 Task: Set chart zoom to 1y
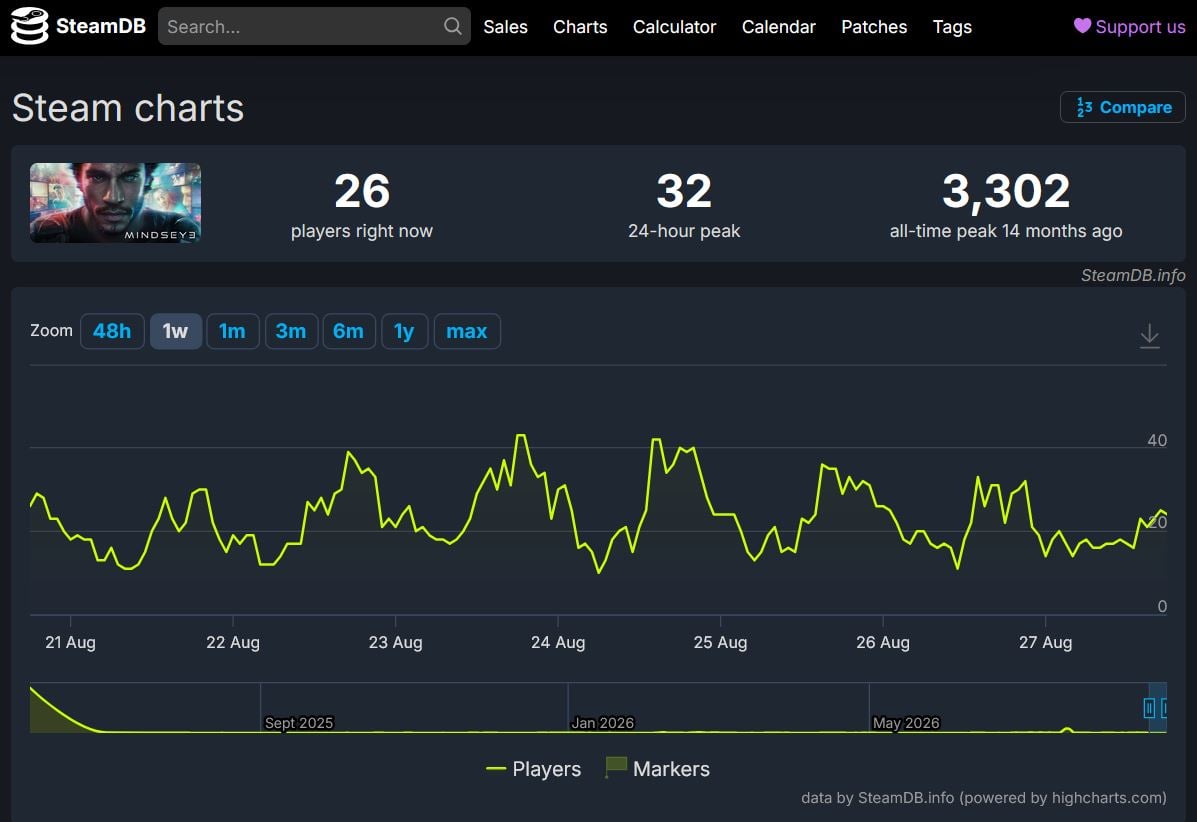click(405, 331)
